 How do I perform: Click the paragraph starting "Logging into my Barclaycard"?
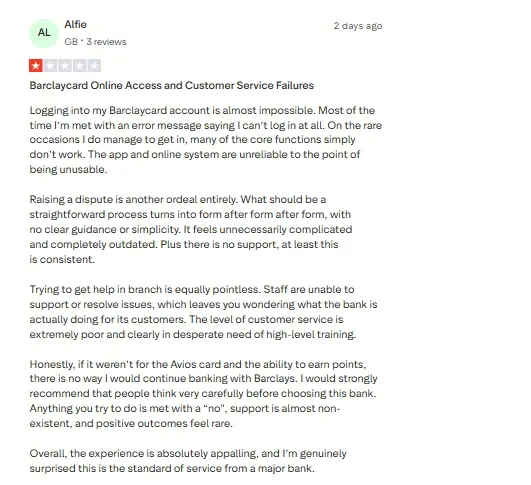tap(206, 140)
